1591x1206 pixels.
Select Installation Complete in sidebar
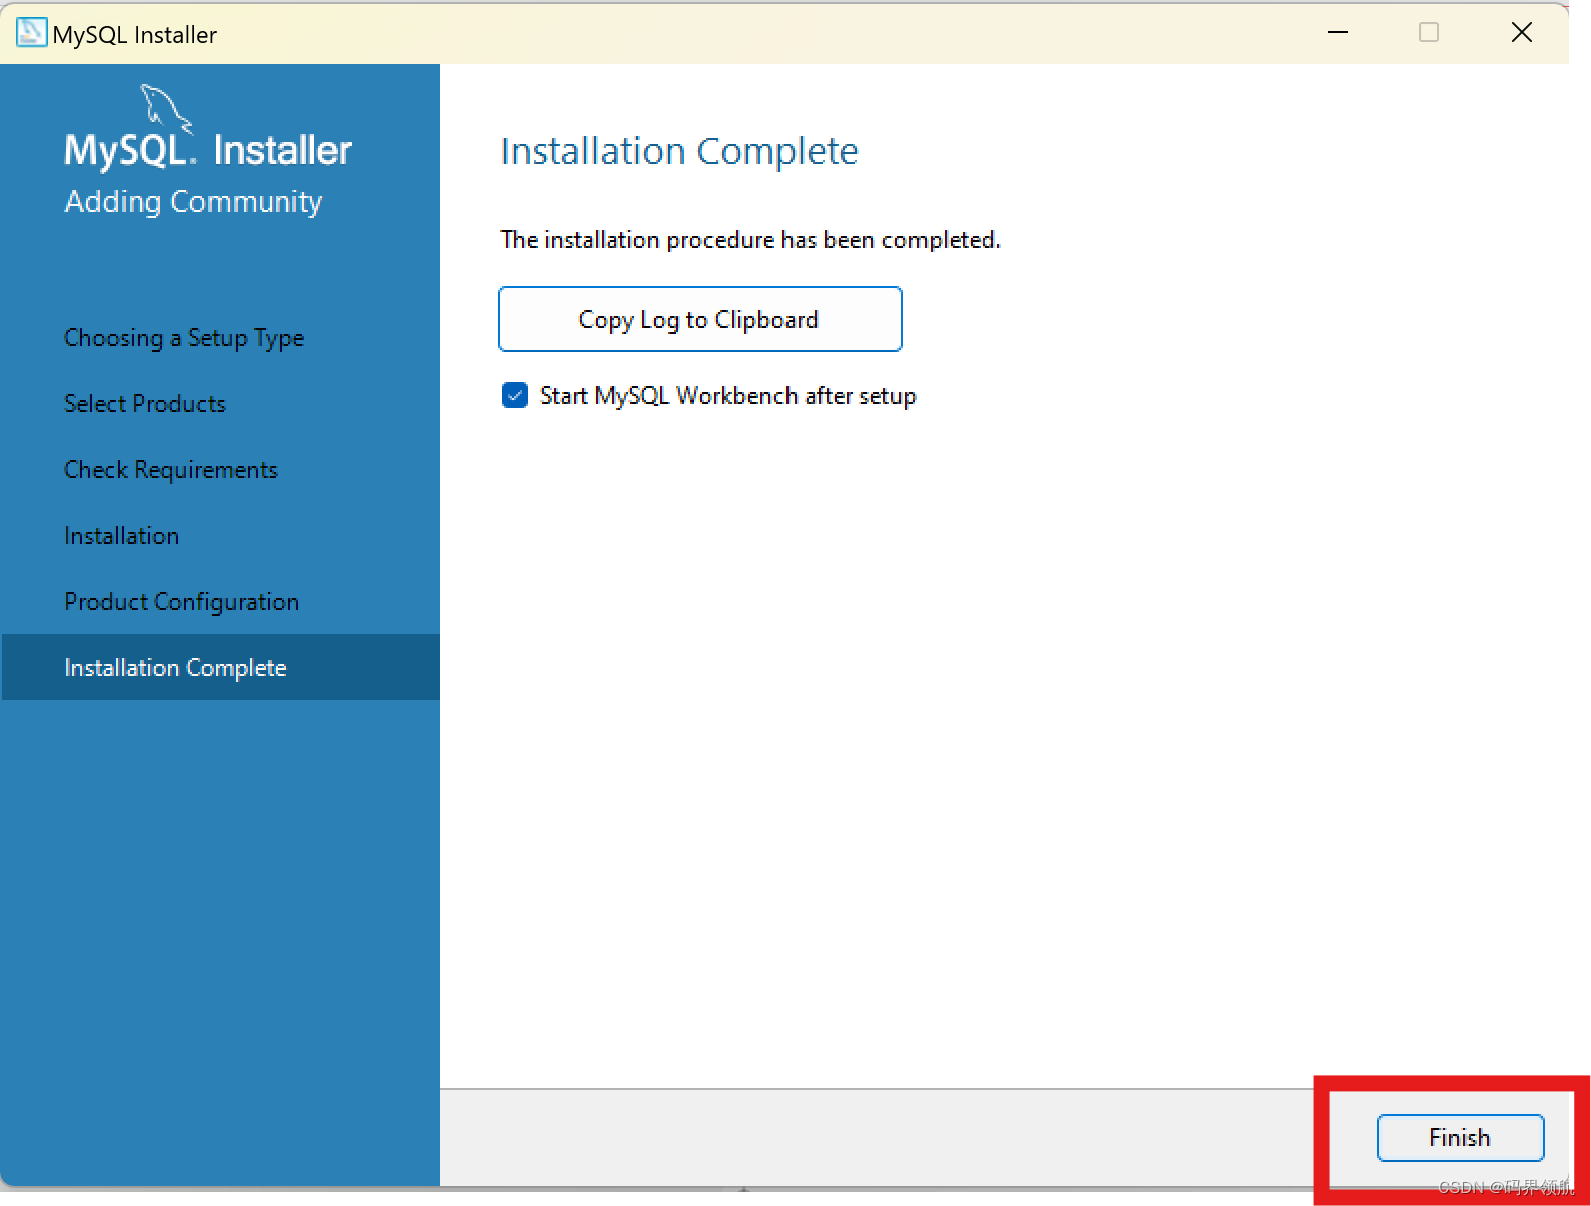click(220, 667)
